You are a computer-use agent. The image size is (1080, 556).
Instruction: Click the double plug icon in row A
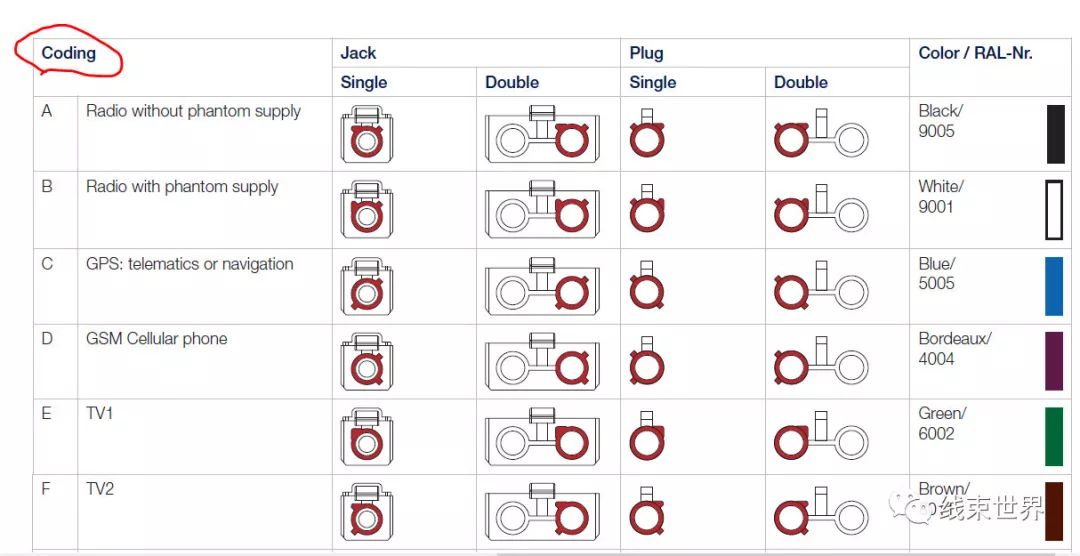point(821,134)
